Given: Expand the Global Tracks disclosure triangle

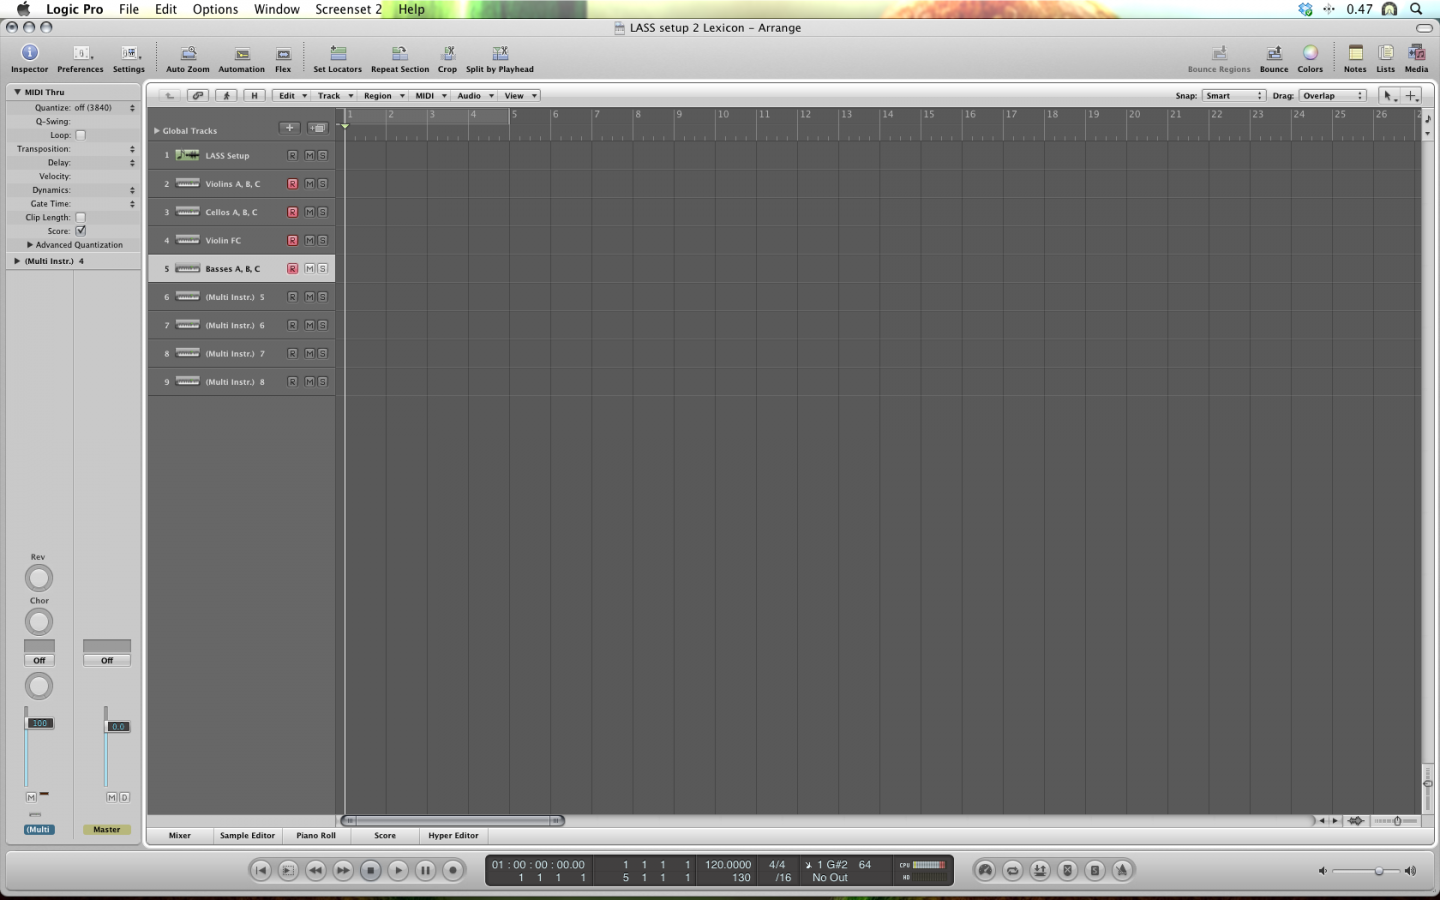Looking at the screenshot, I should click(157, 131).
